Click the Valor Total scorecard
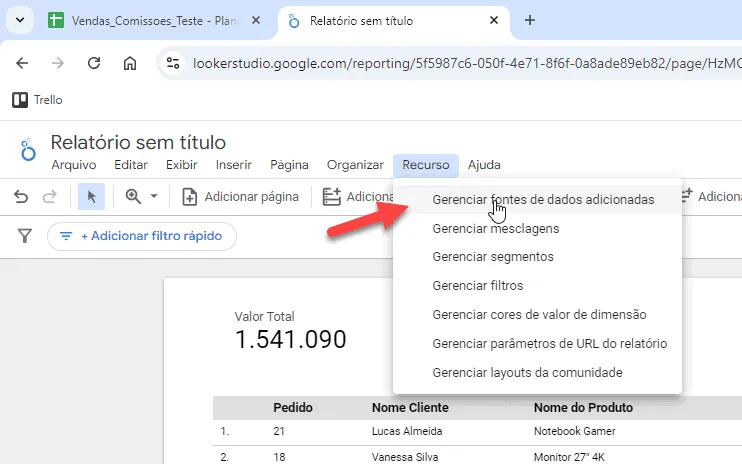The height and width of the screenshot is (464, 742). pyautogui.click(x=290, y=331)
